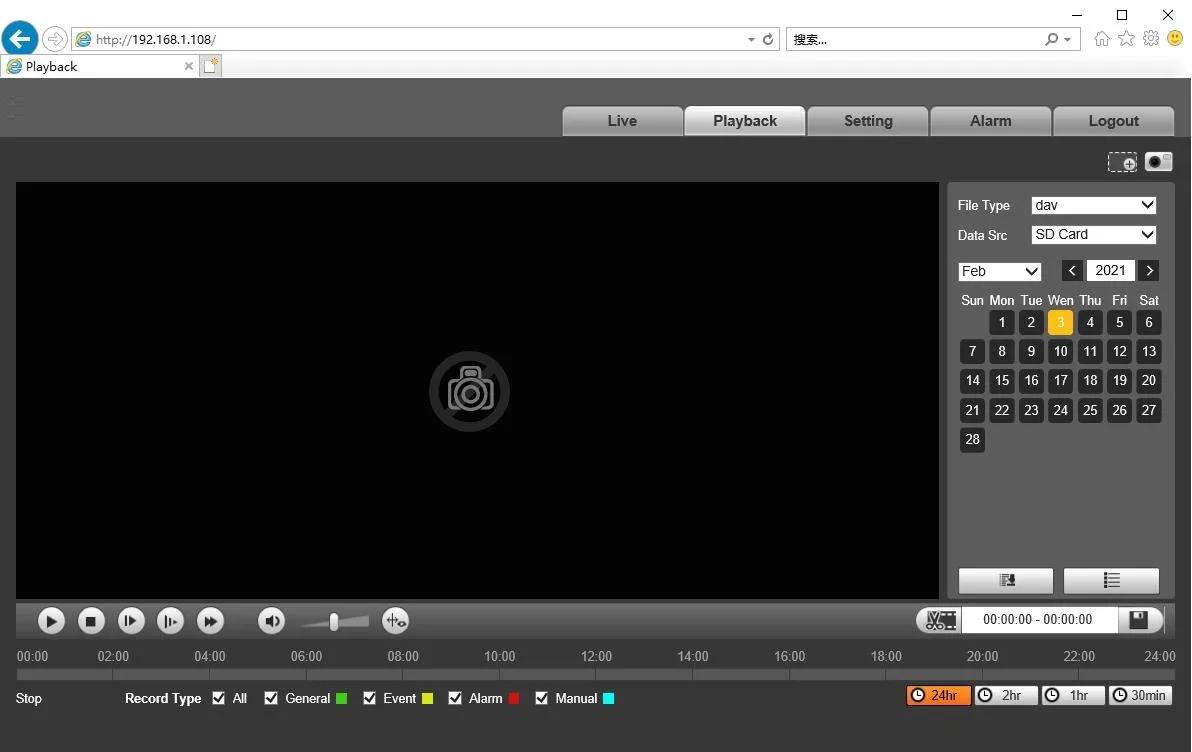Set the timeline scale to 1hr

(x=1073, y=696)
